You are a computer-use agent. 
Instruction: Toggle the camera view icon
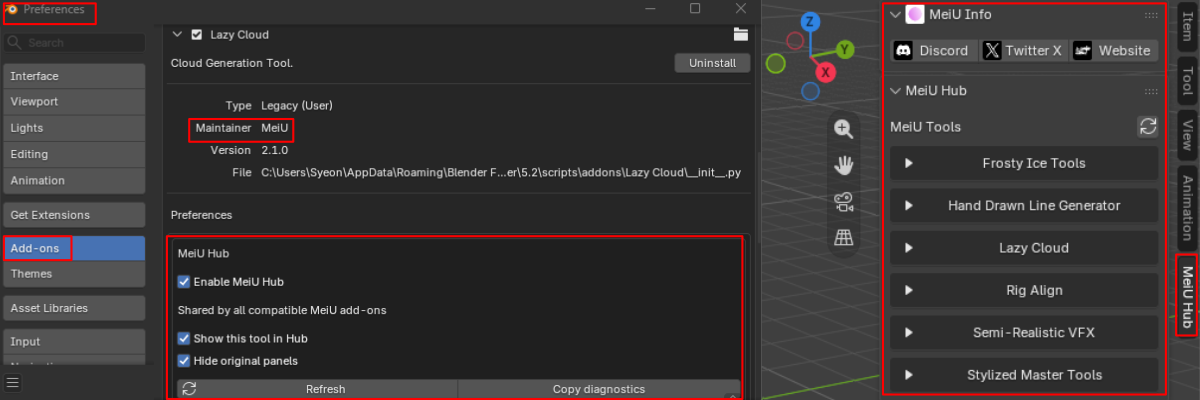tap(843, 201)
